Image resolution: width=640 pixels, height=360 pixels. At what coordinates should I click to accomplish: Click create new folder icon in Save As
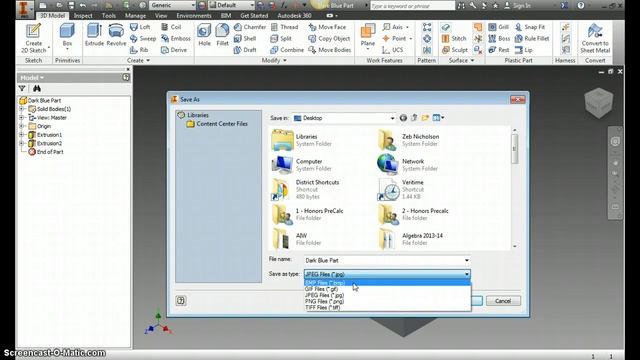tap(425, 118)
